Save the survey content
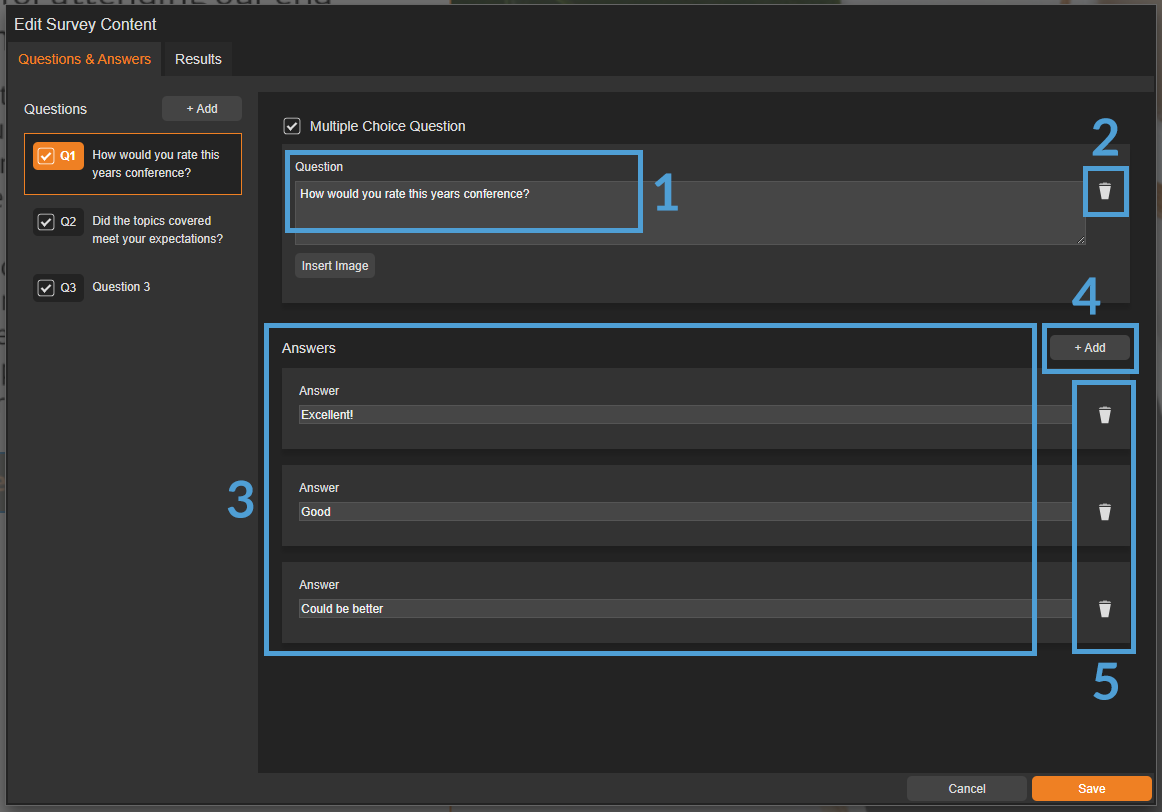 point(1091,789)
